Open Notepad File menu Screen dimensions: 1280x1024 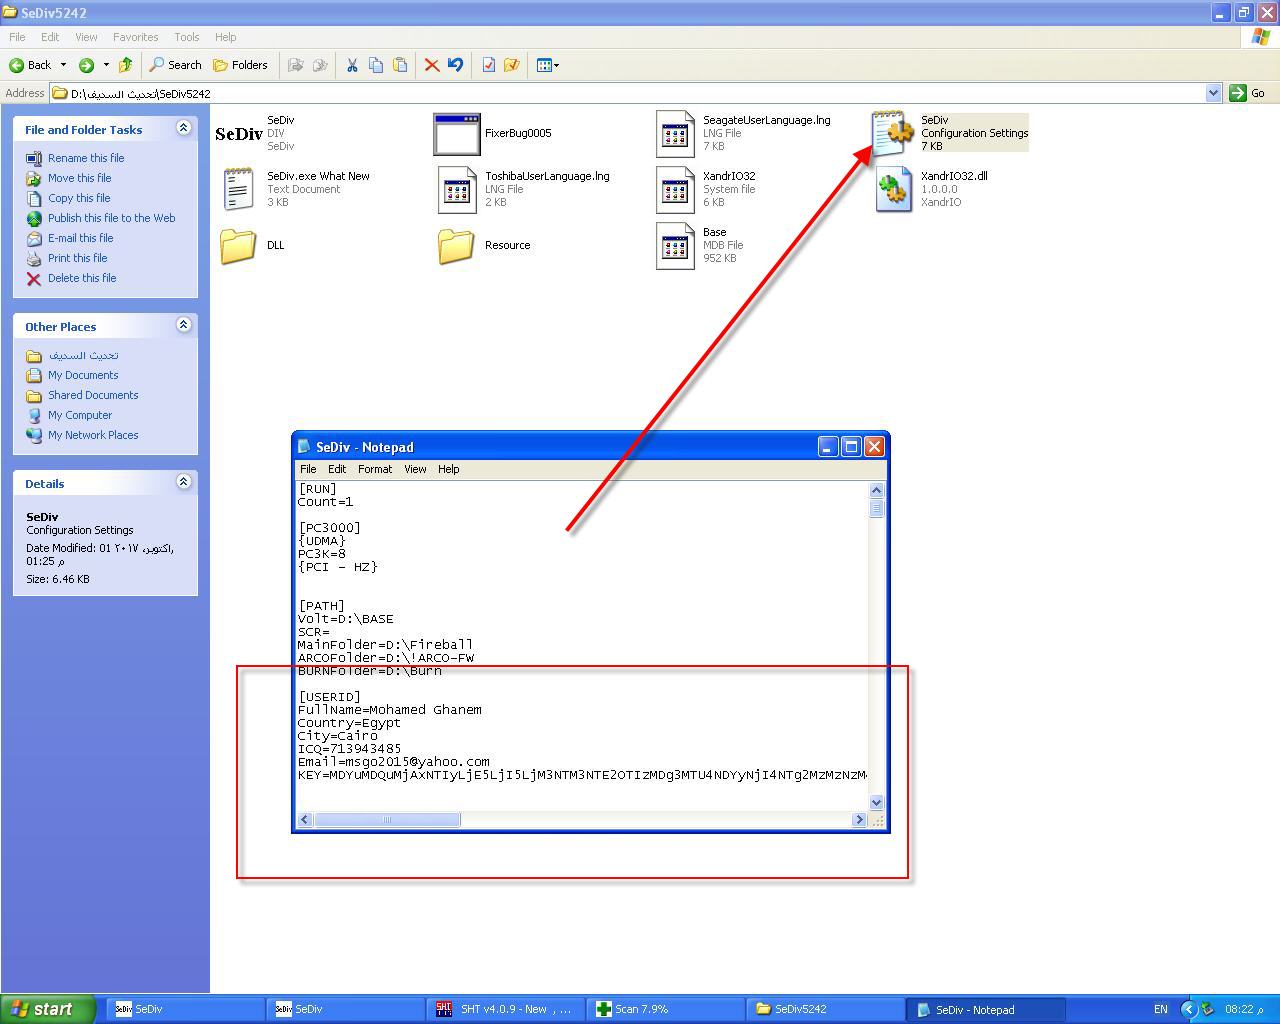(x=308, y=469)
